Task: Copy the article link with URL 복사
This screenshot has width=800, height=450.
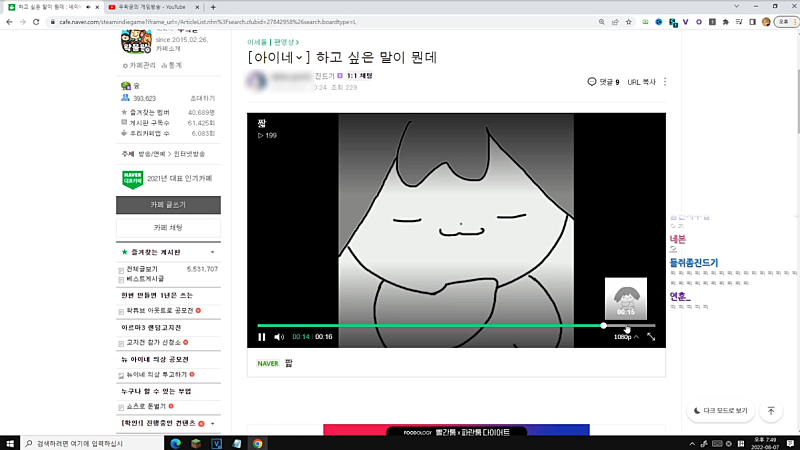Action: [x=641, y=82]
